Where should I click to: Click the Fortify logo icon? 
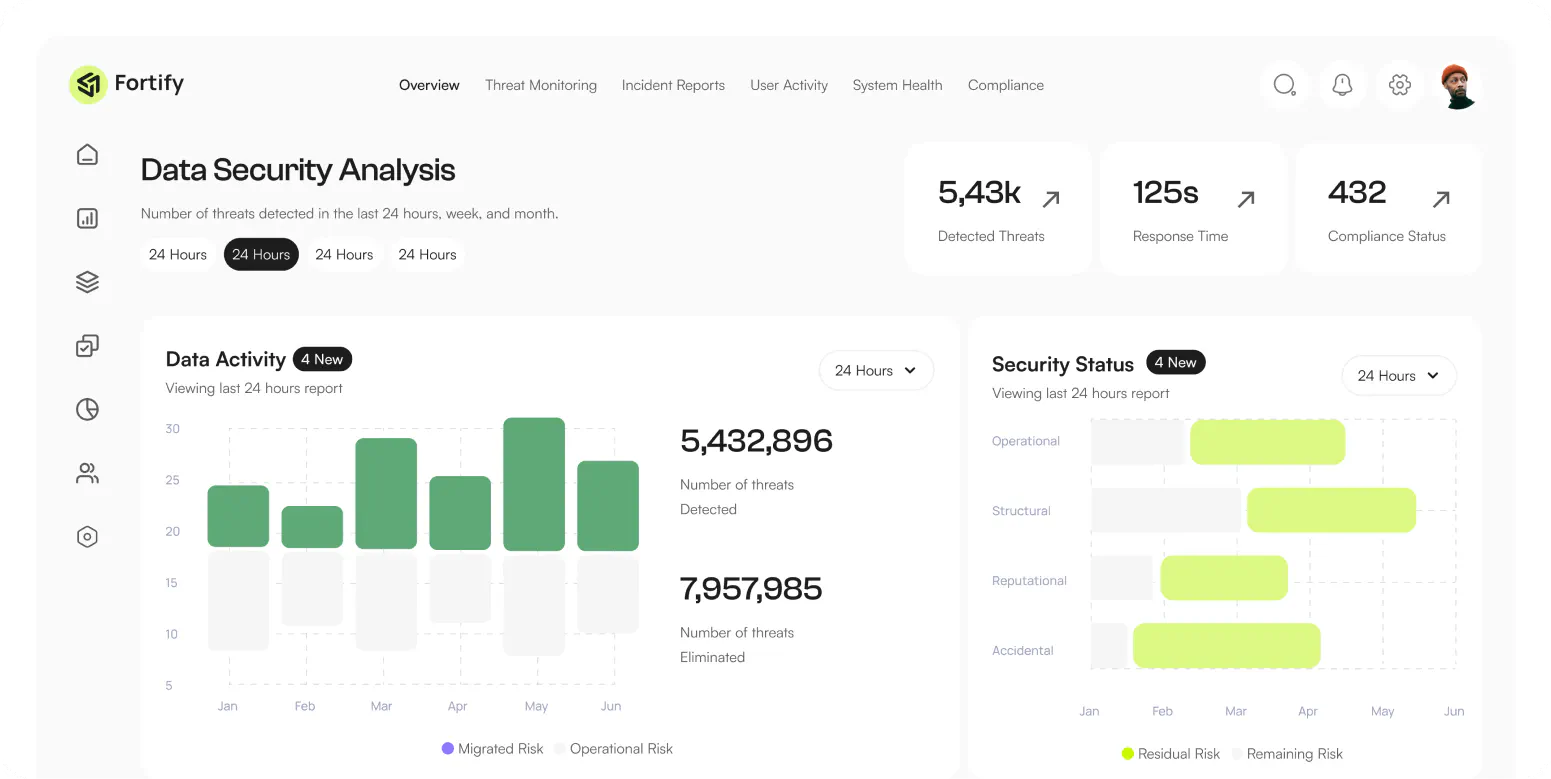88,85
